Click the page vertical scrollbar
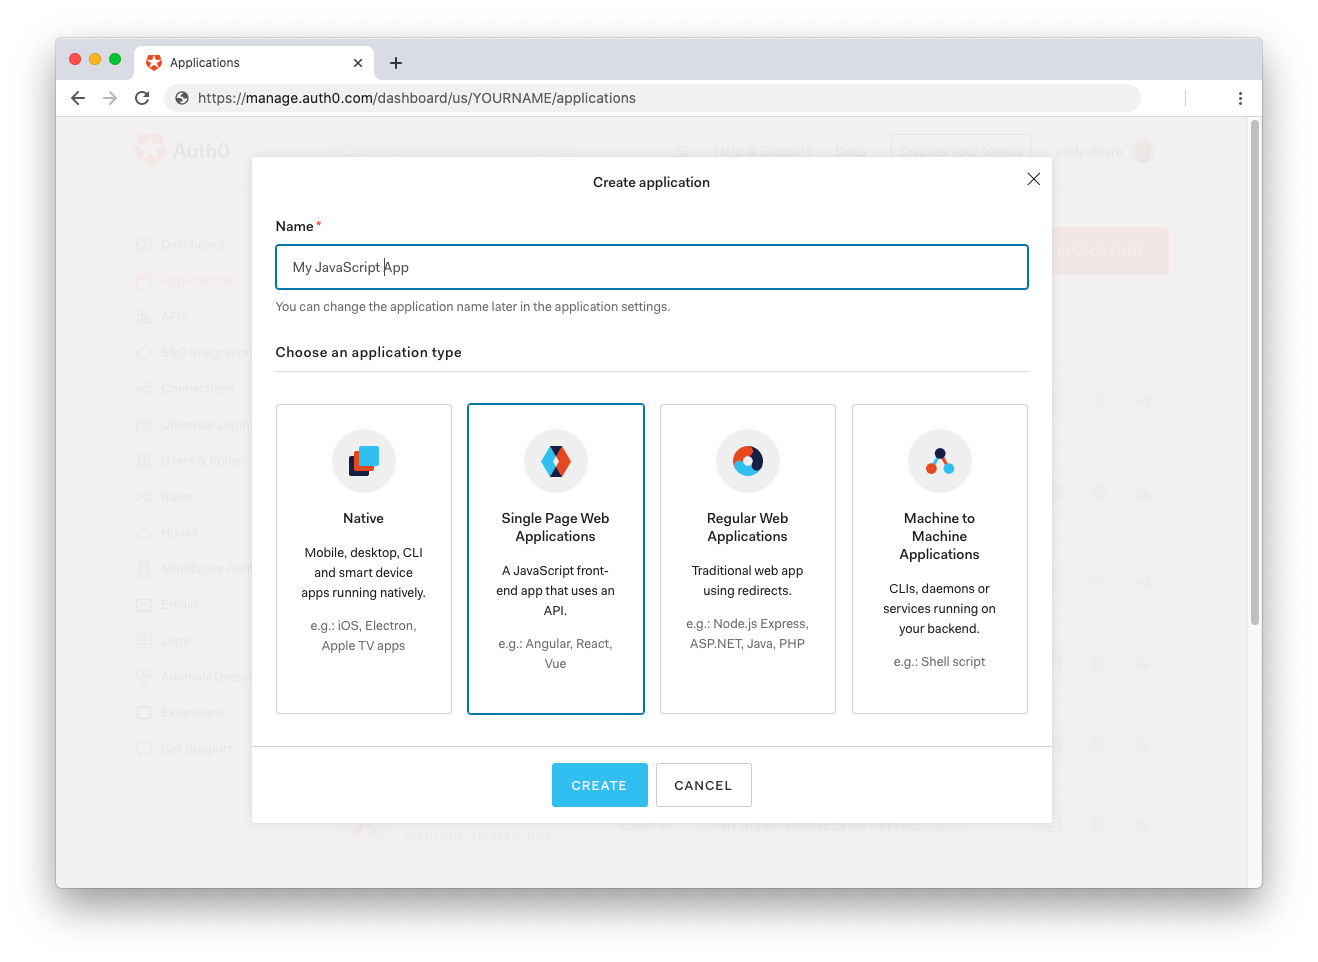1318x962 pixels. tap(1255, 373)
